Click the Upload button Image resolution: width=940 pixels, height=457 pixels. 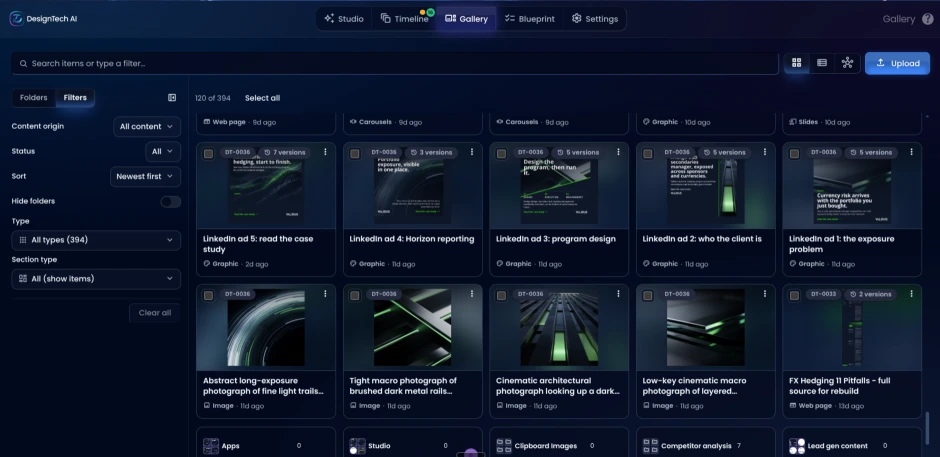(x=897, y=63)
